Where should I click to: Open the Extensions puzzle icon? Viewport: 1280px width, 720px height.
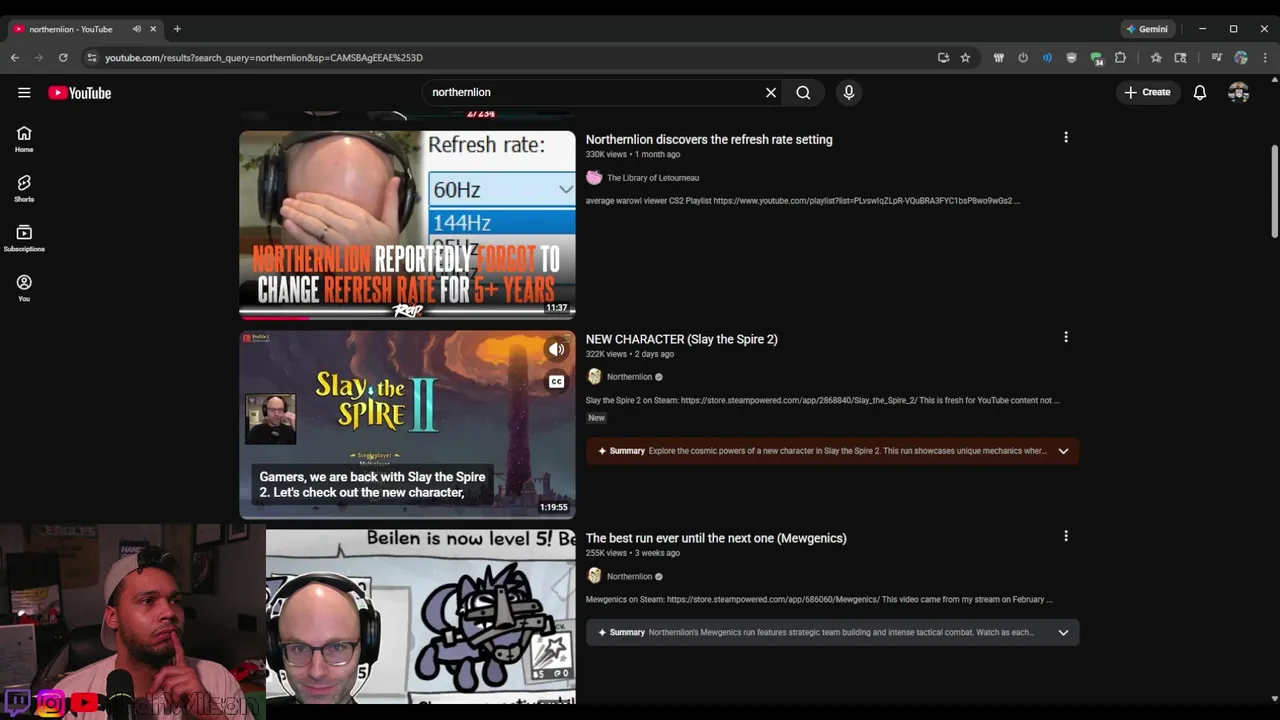[x=1120, y=58]
